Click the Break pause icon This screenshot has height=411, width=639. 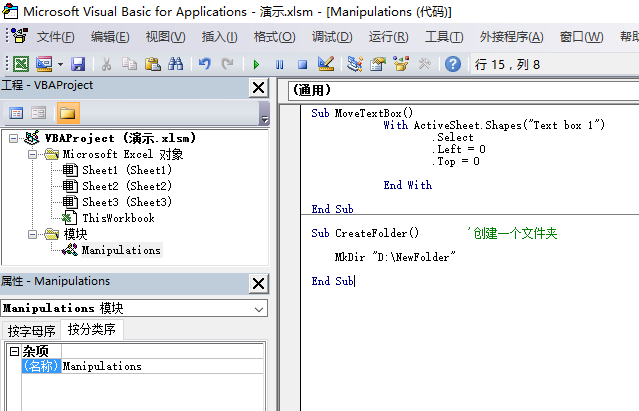pyautogui.click(x=280, y=64)
